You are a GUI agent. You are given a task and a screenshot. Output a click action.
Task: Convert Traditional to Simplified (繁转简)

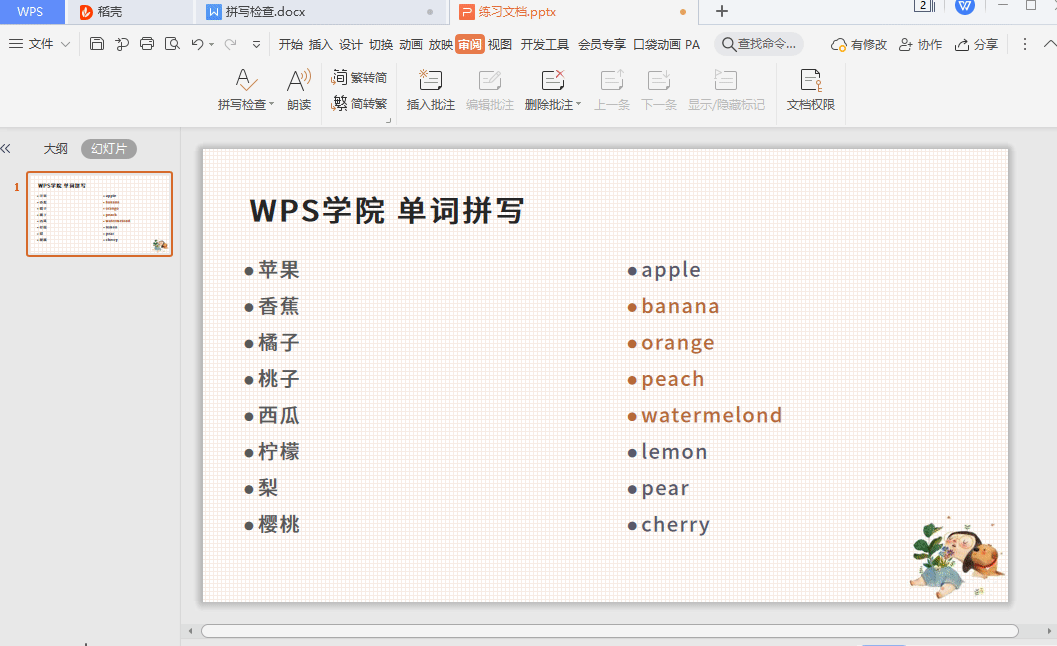(x=359, y=77)
